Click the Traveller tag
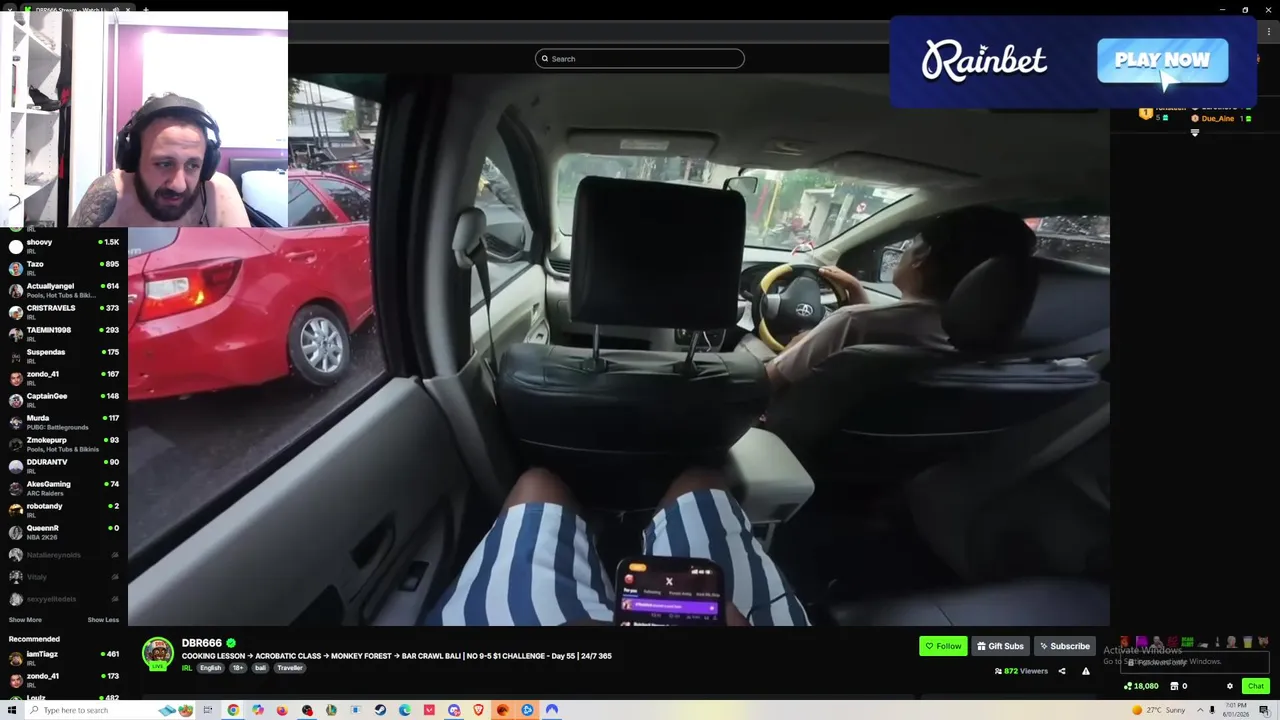The image size is (1280, 720). tap(290, 668)
